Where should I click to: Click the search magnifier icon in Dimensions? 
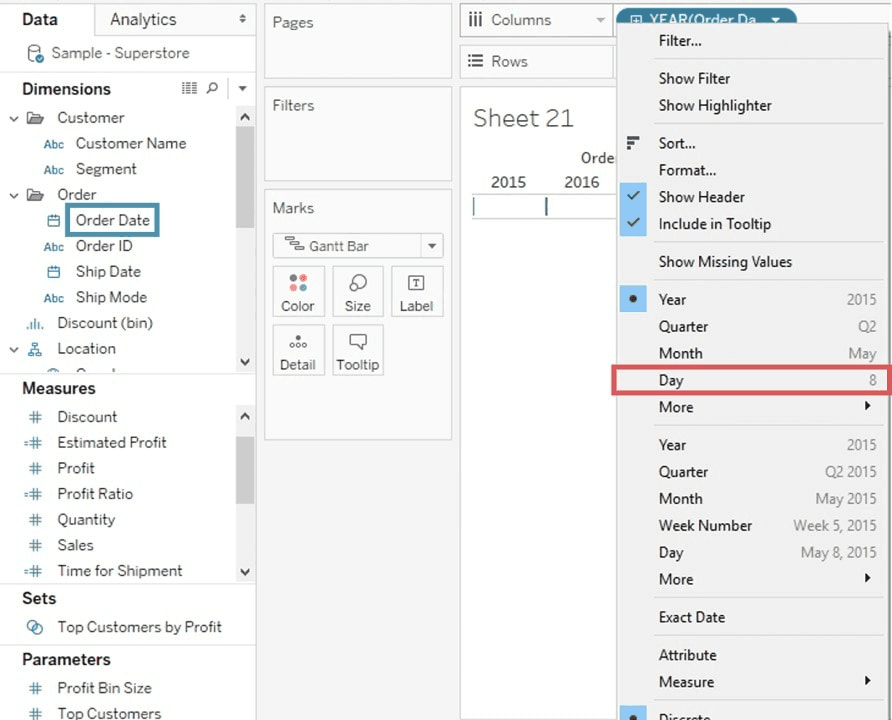coord(212,89)
